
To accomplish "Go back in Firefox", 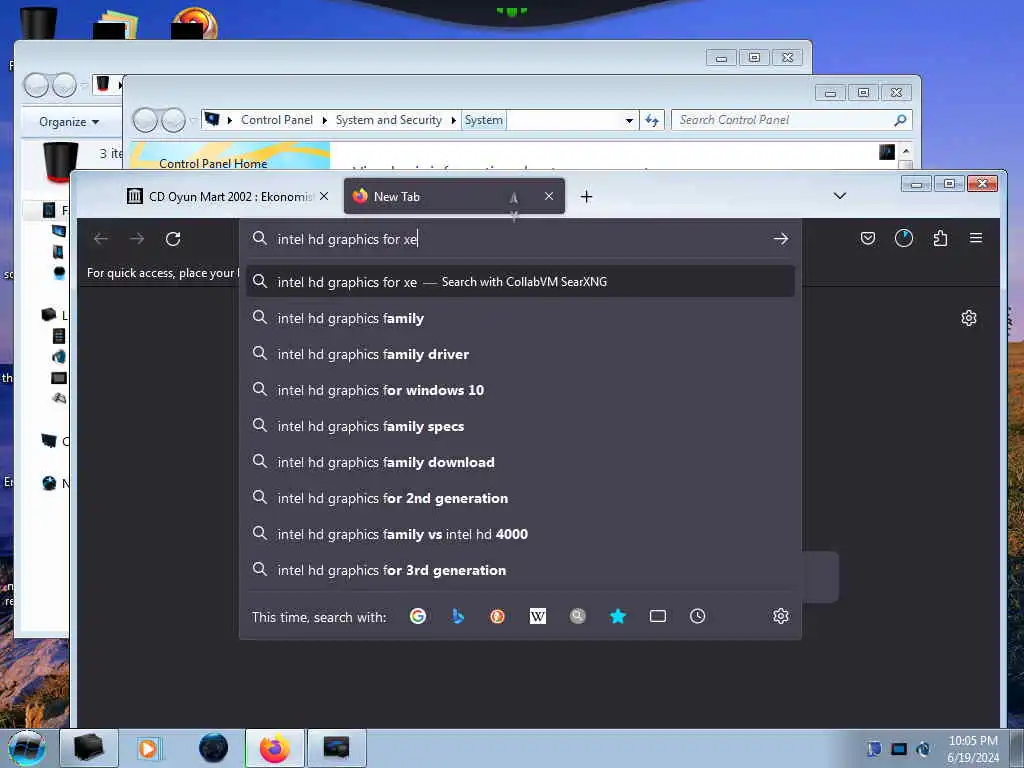I will click(101, 239).
